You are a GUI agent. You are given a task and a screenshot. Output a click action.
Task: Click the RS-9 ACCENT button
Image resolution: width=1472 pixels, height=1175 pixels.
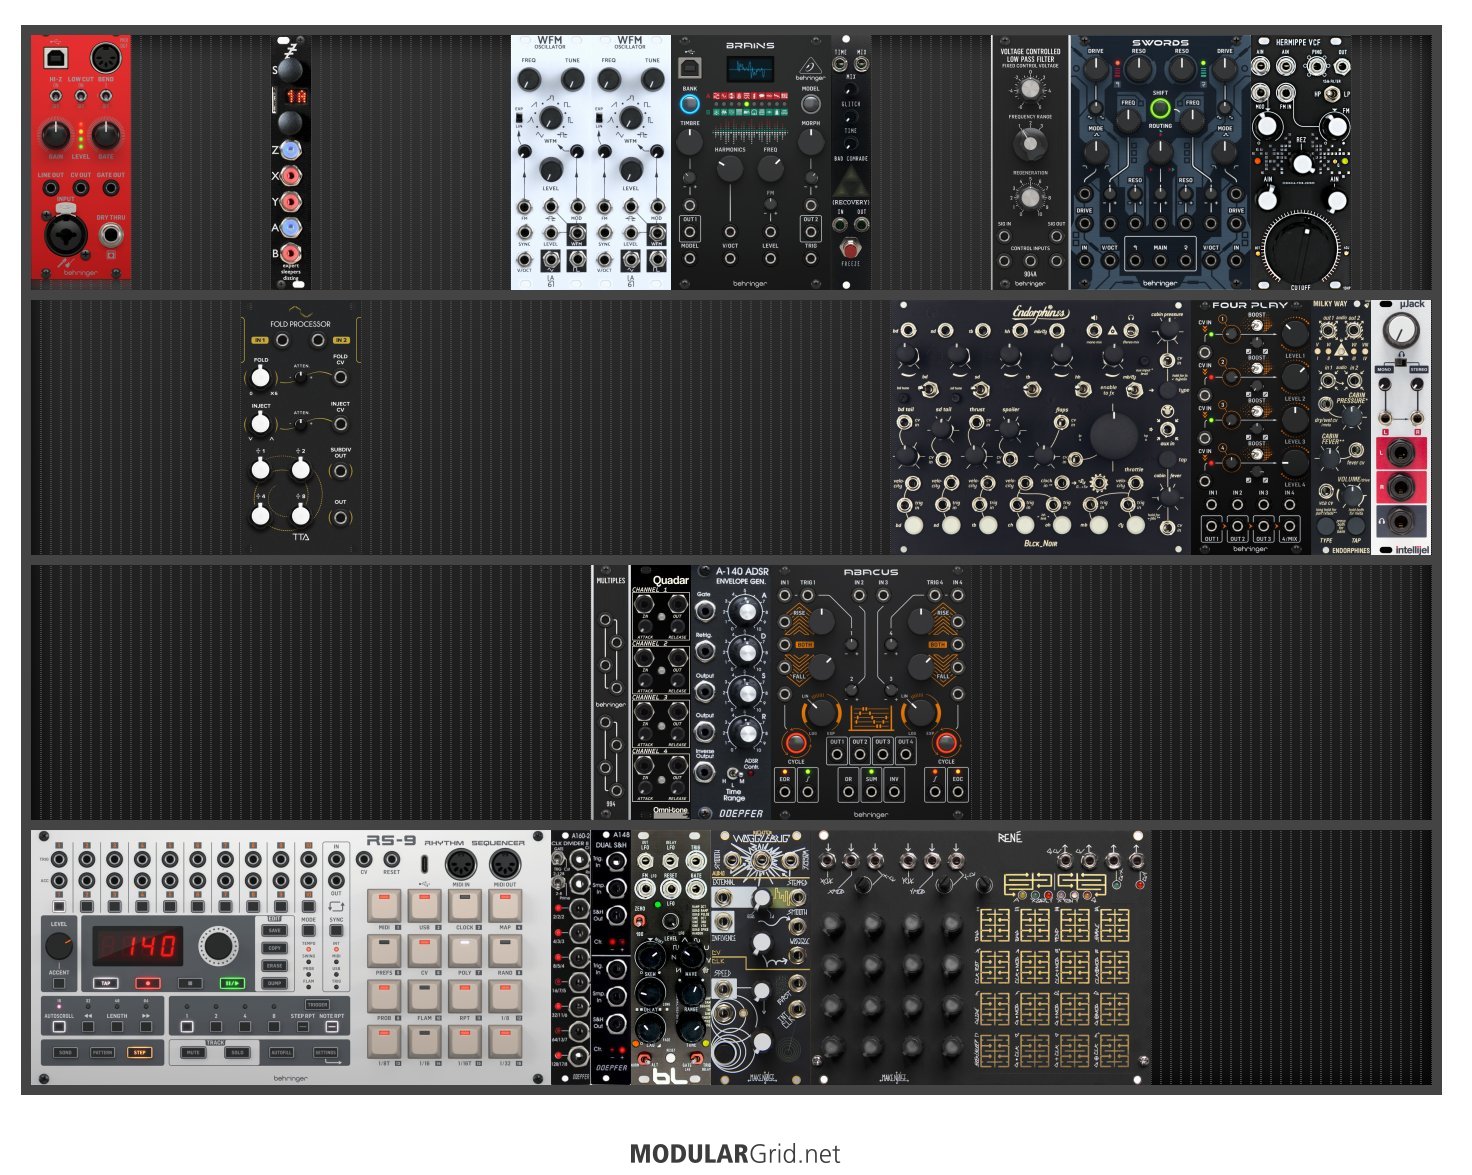point(59,984)
